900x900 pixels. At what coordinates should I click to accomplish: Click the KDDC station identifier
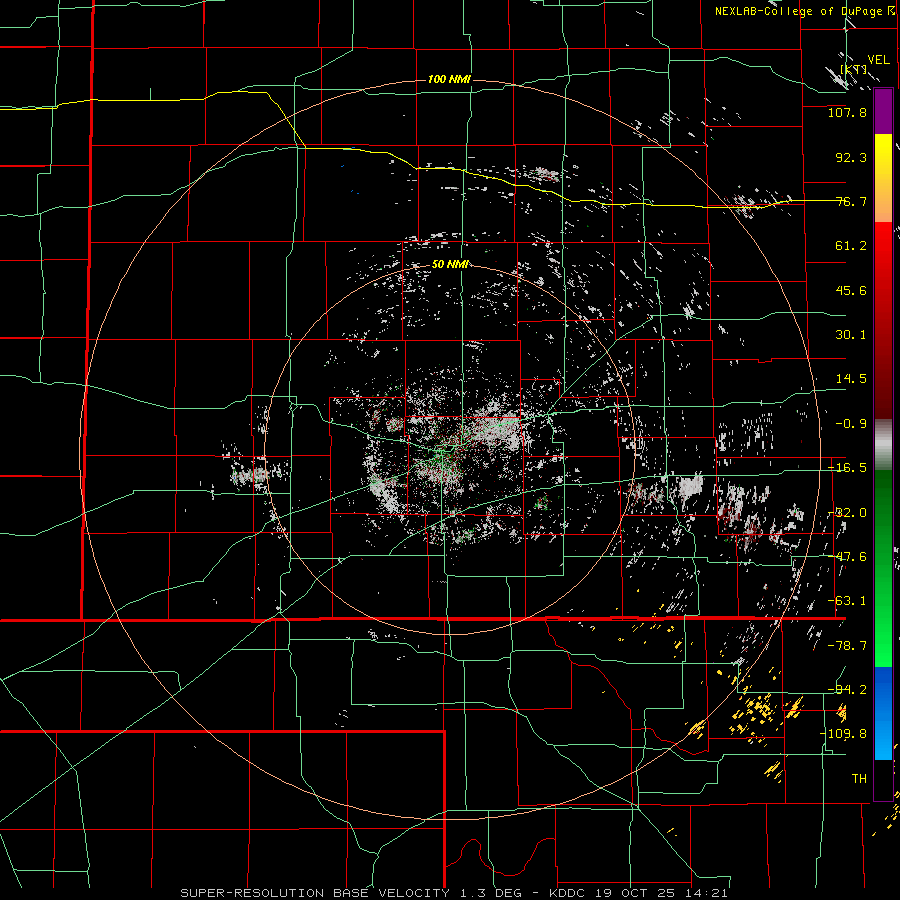567,893
